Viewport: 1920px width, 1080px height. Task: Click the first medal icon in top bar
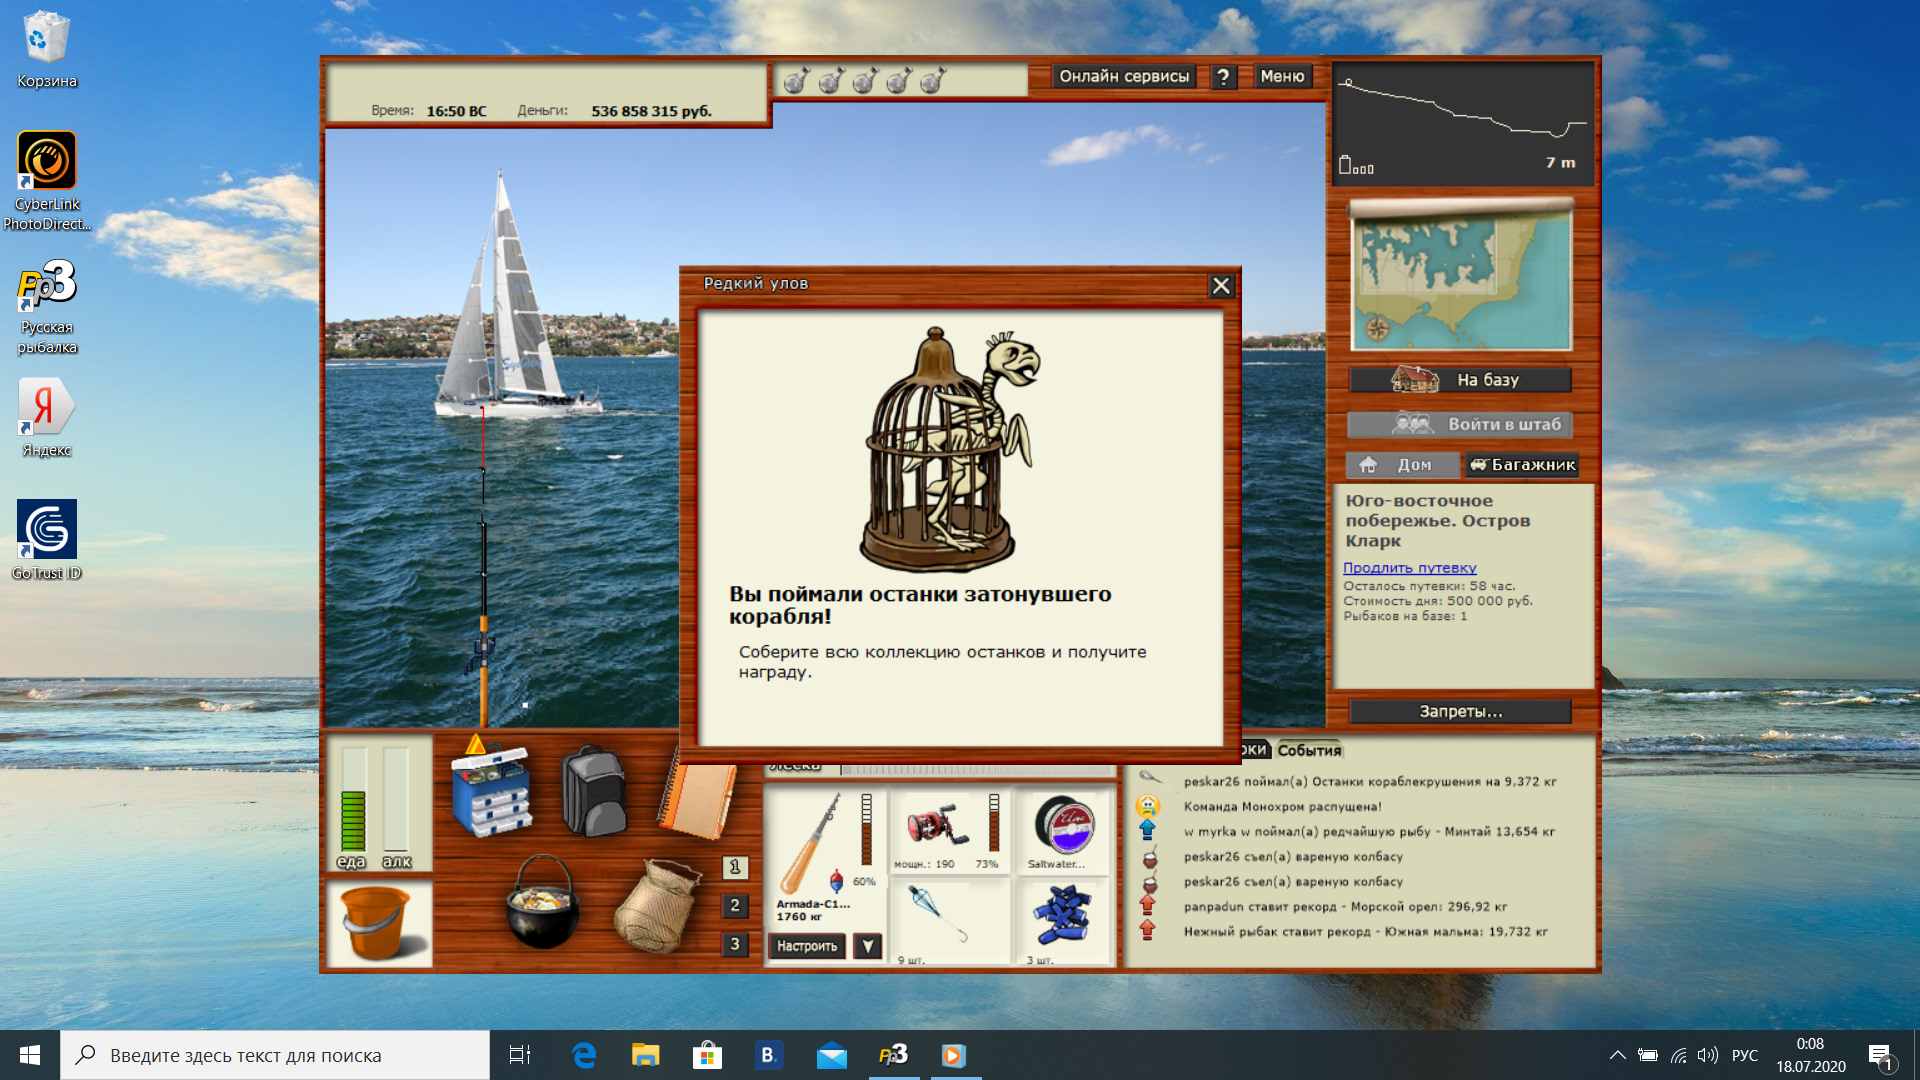click(797, 80)
